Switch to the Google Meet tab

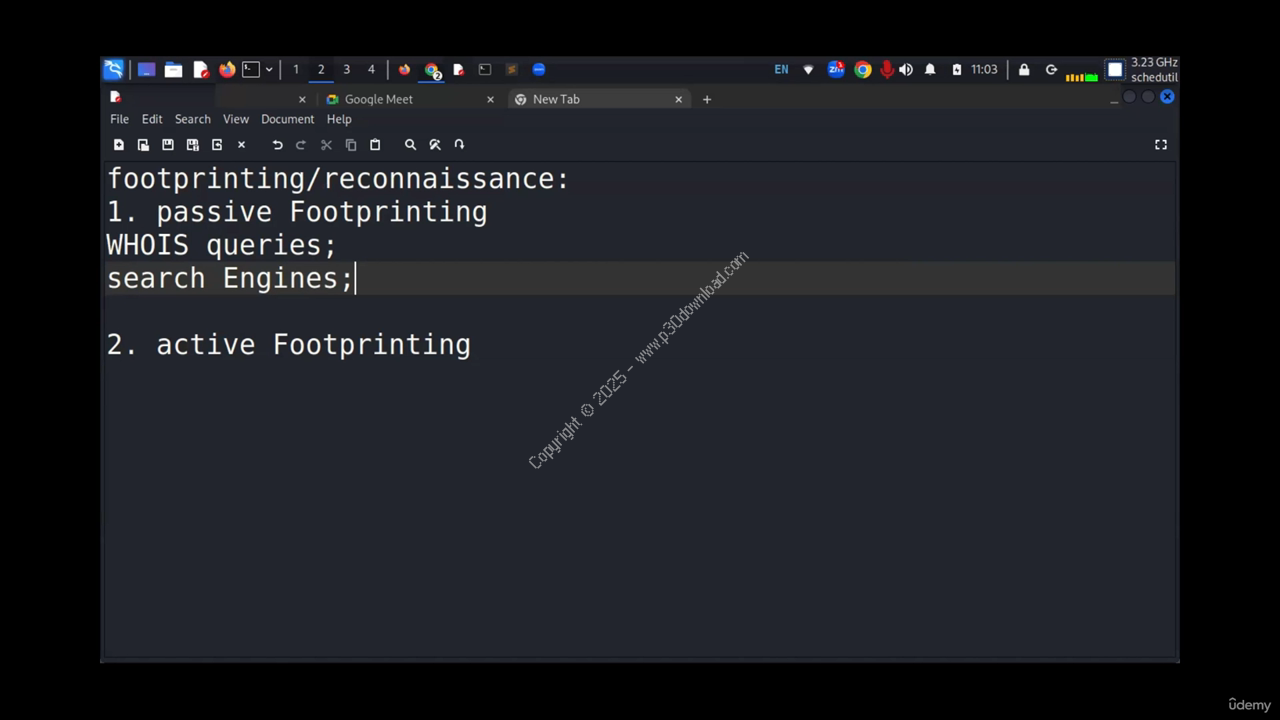pos(378,99)
